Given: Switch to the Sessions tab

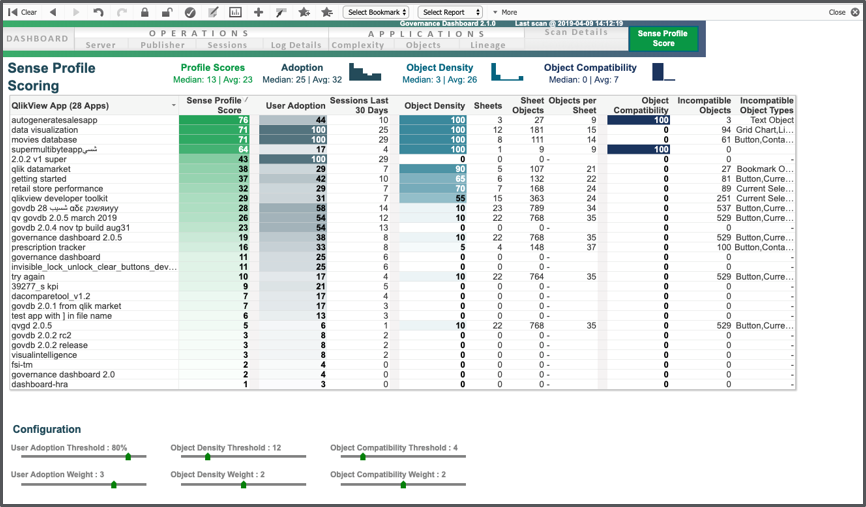Looking at the screenshot, I should (227, 45).
